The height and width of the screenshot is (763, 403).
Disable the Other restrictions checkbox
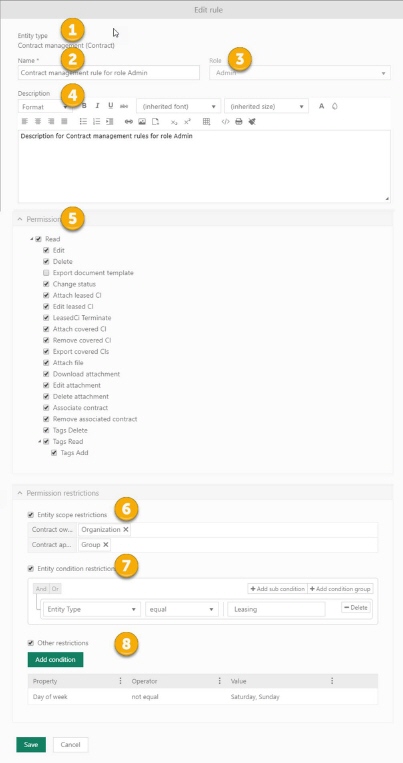(x=31, y=643)
